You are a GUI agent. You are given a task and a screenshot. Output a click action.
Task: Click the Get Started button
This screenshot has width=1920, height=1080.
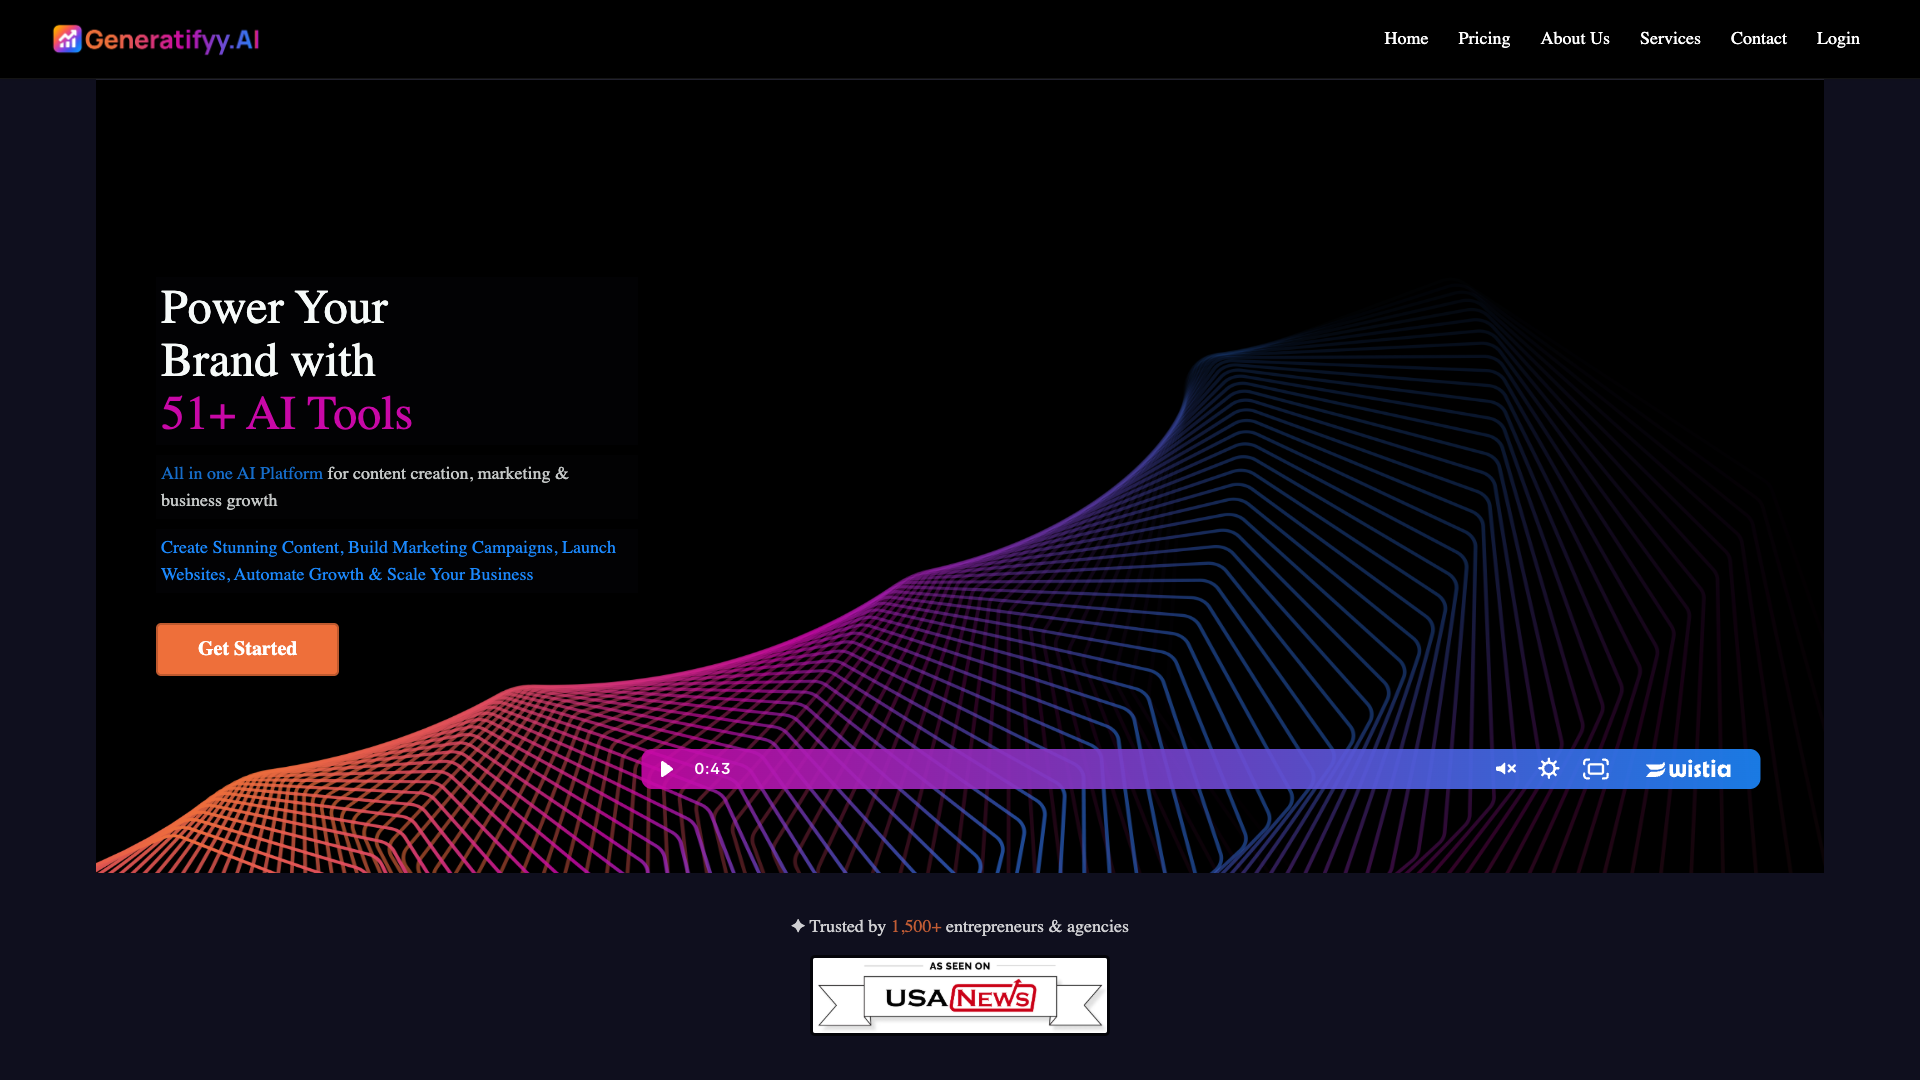247,649
